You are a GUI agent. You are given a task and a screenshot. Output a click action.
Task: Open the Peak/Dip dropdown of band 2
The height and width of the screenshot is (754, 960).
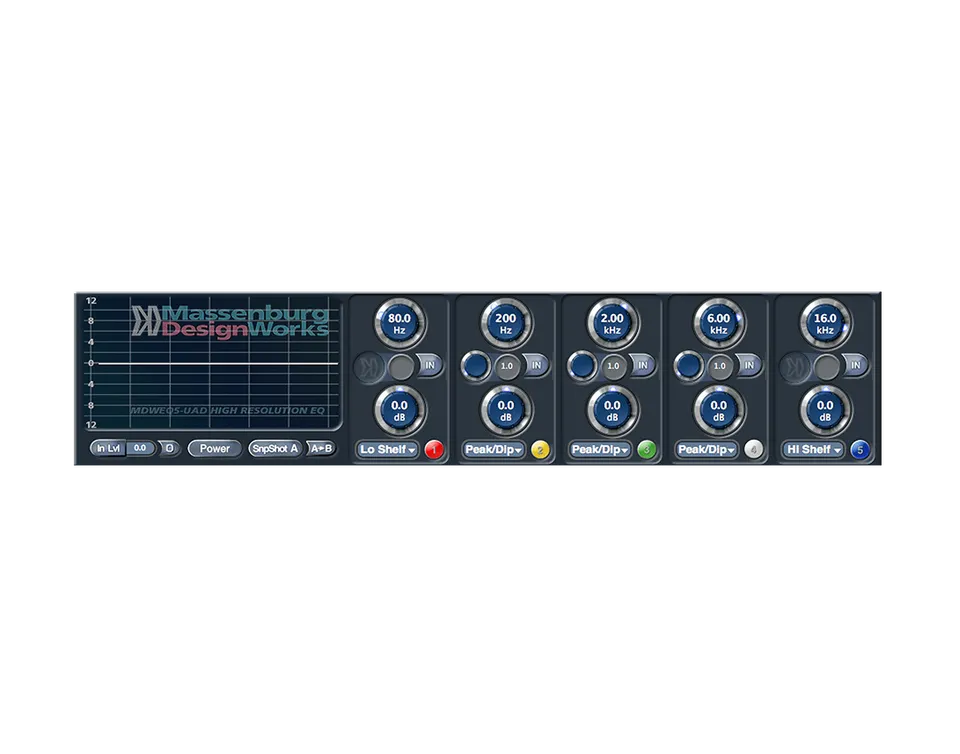(x=494, y=450)
